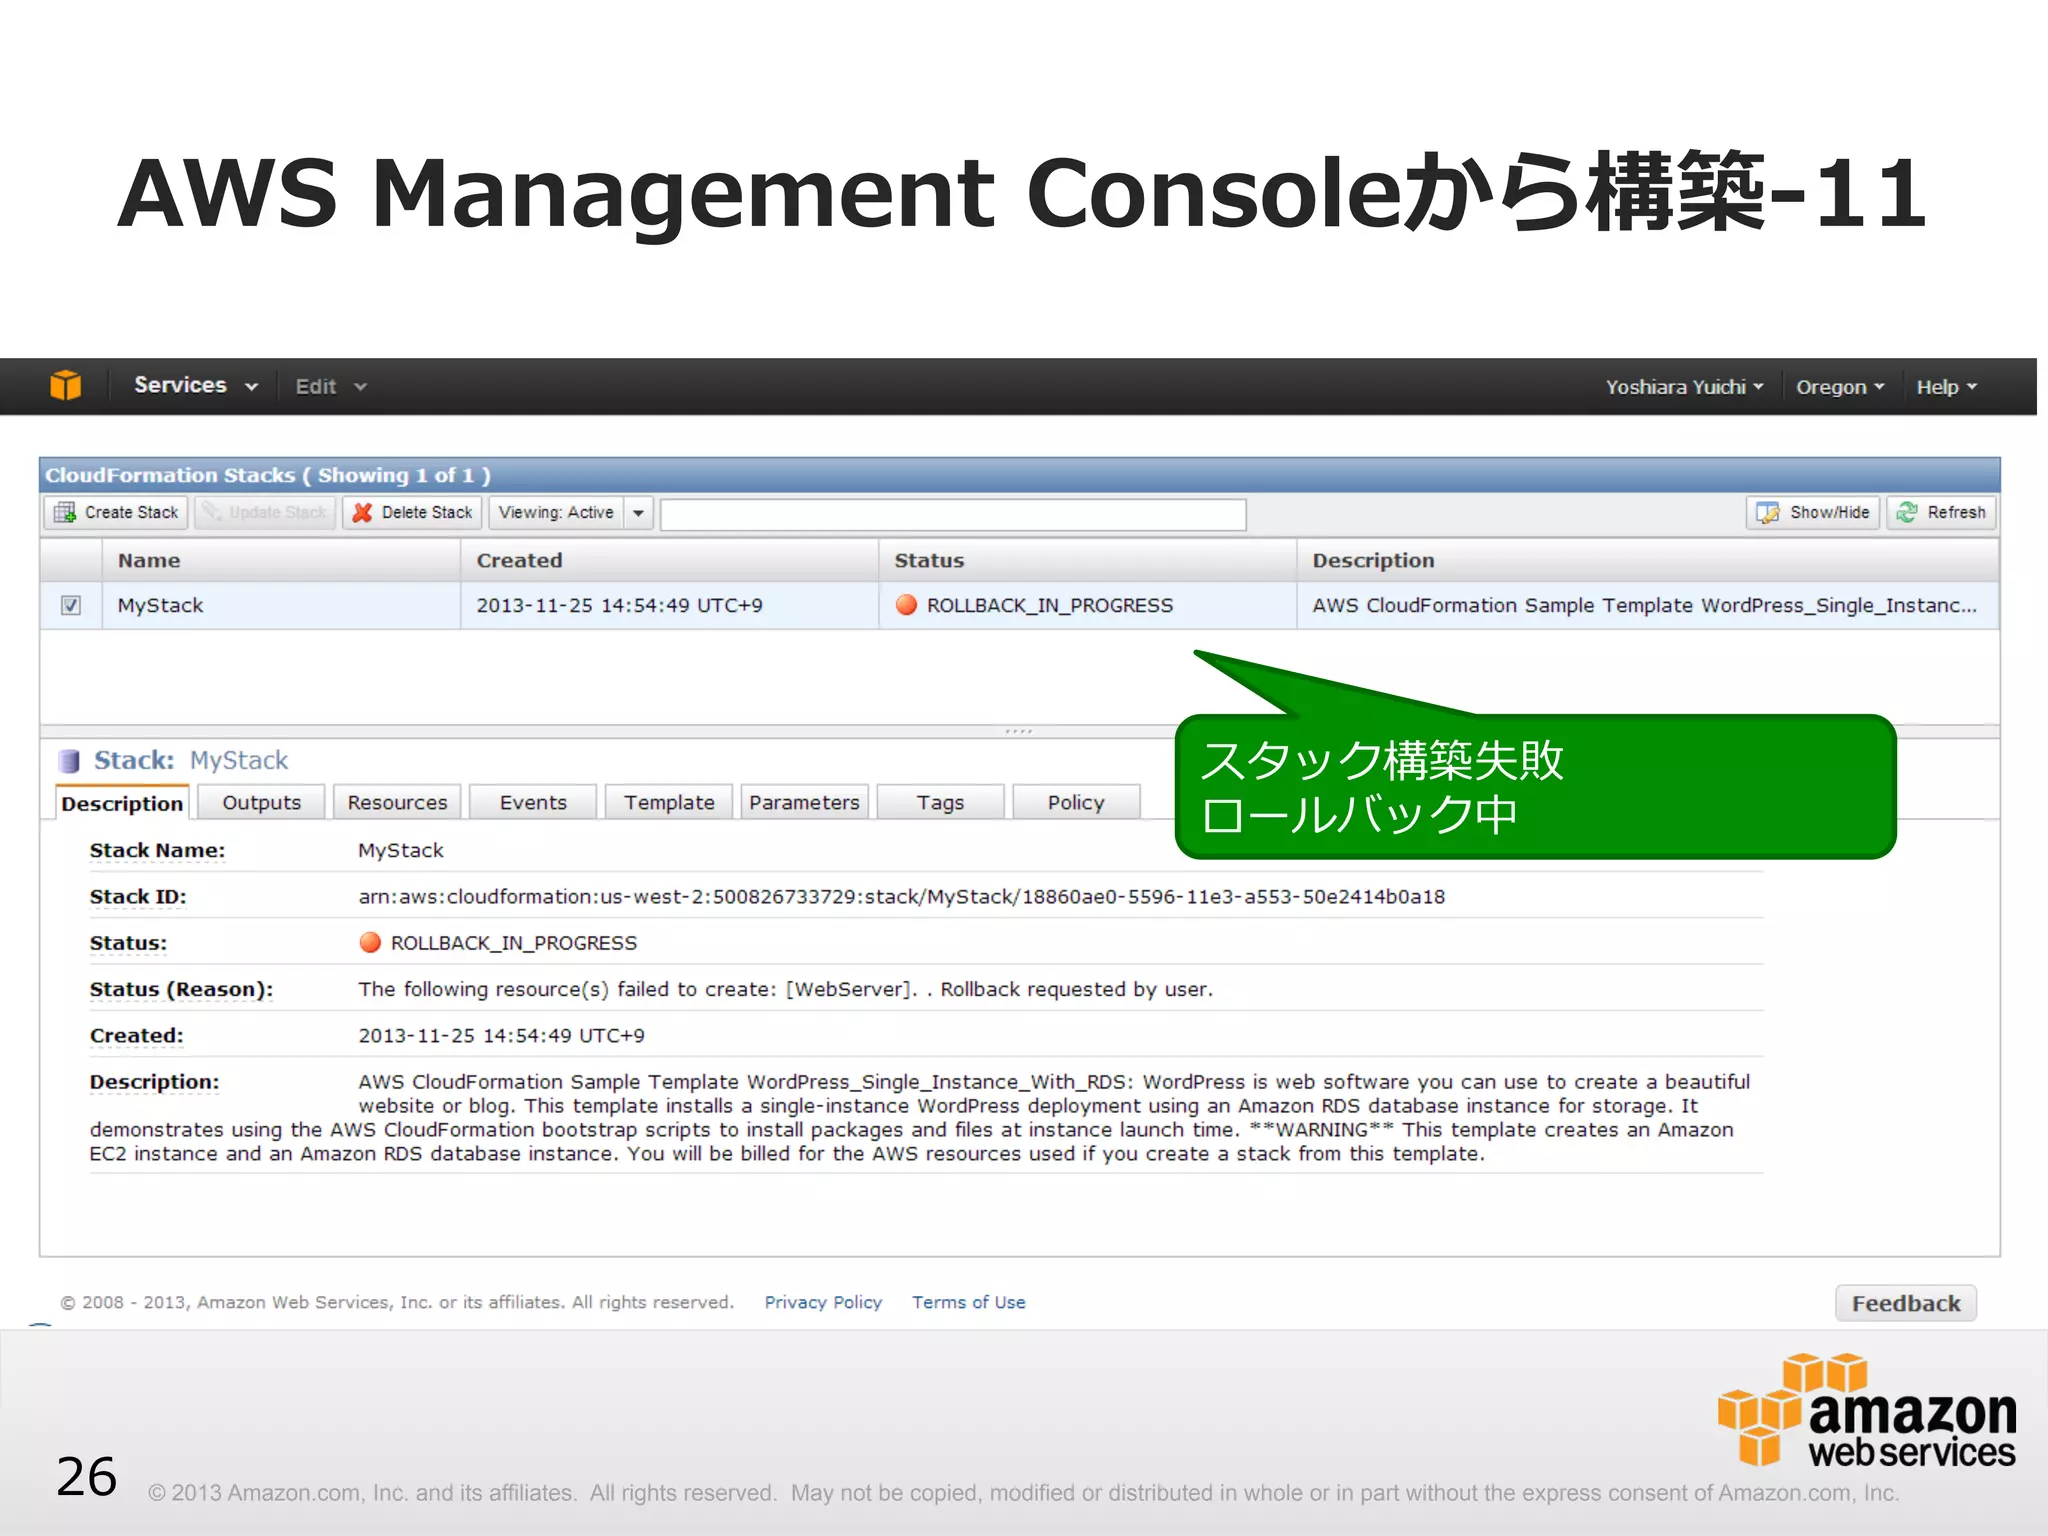The image size is (2048, 1536).
Task: Click the Refresh button label
Action: (x=1956, y=512)
